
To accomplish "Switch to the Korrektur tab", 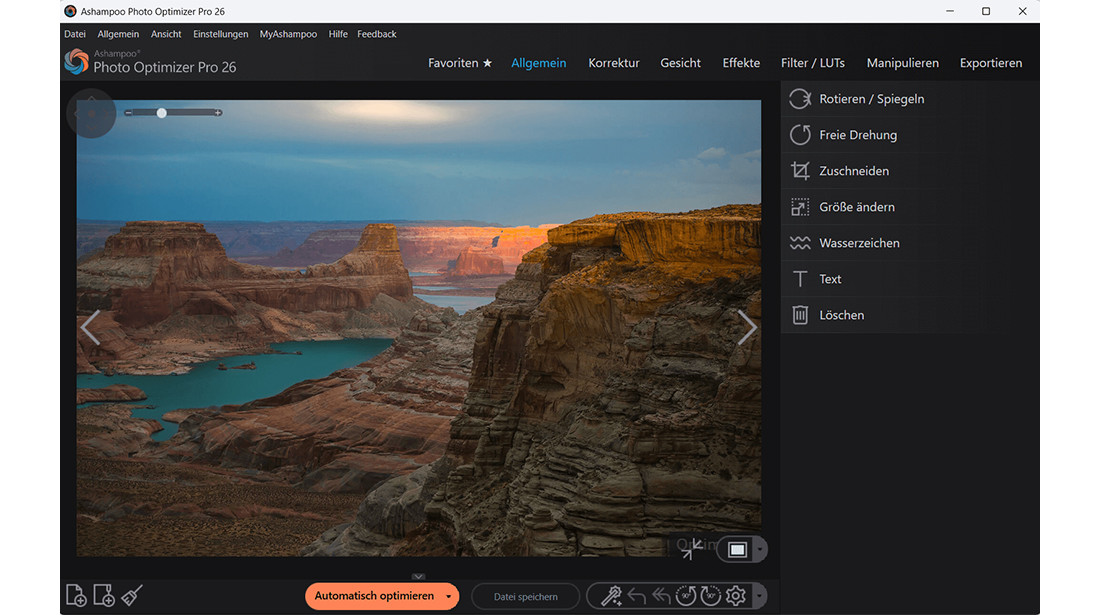I will (614, 63).
